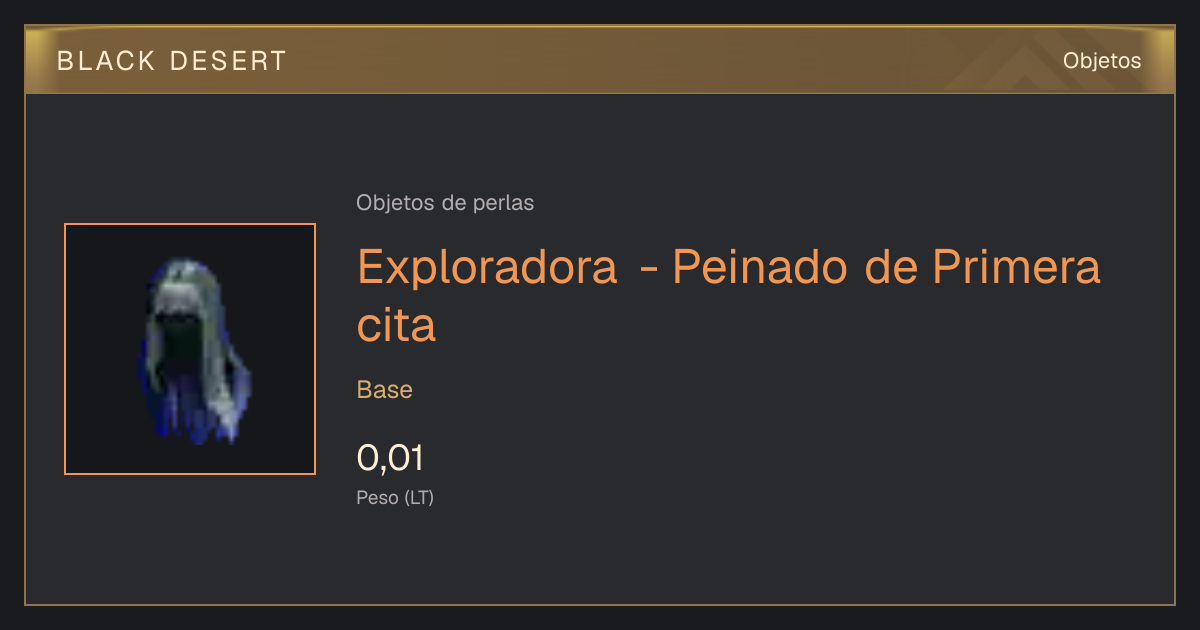
Task: Select the Base grade label
Action: pyautogui.click(x=385, y=390)
